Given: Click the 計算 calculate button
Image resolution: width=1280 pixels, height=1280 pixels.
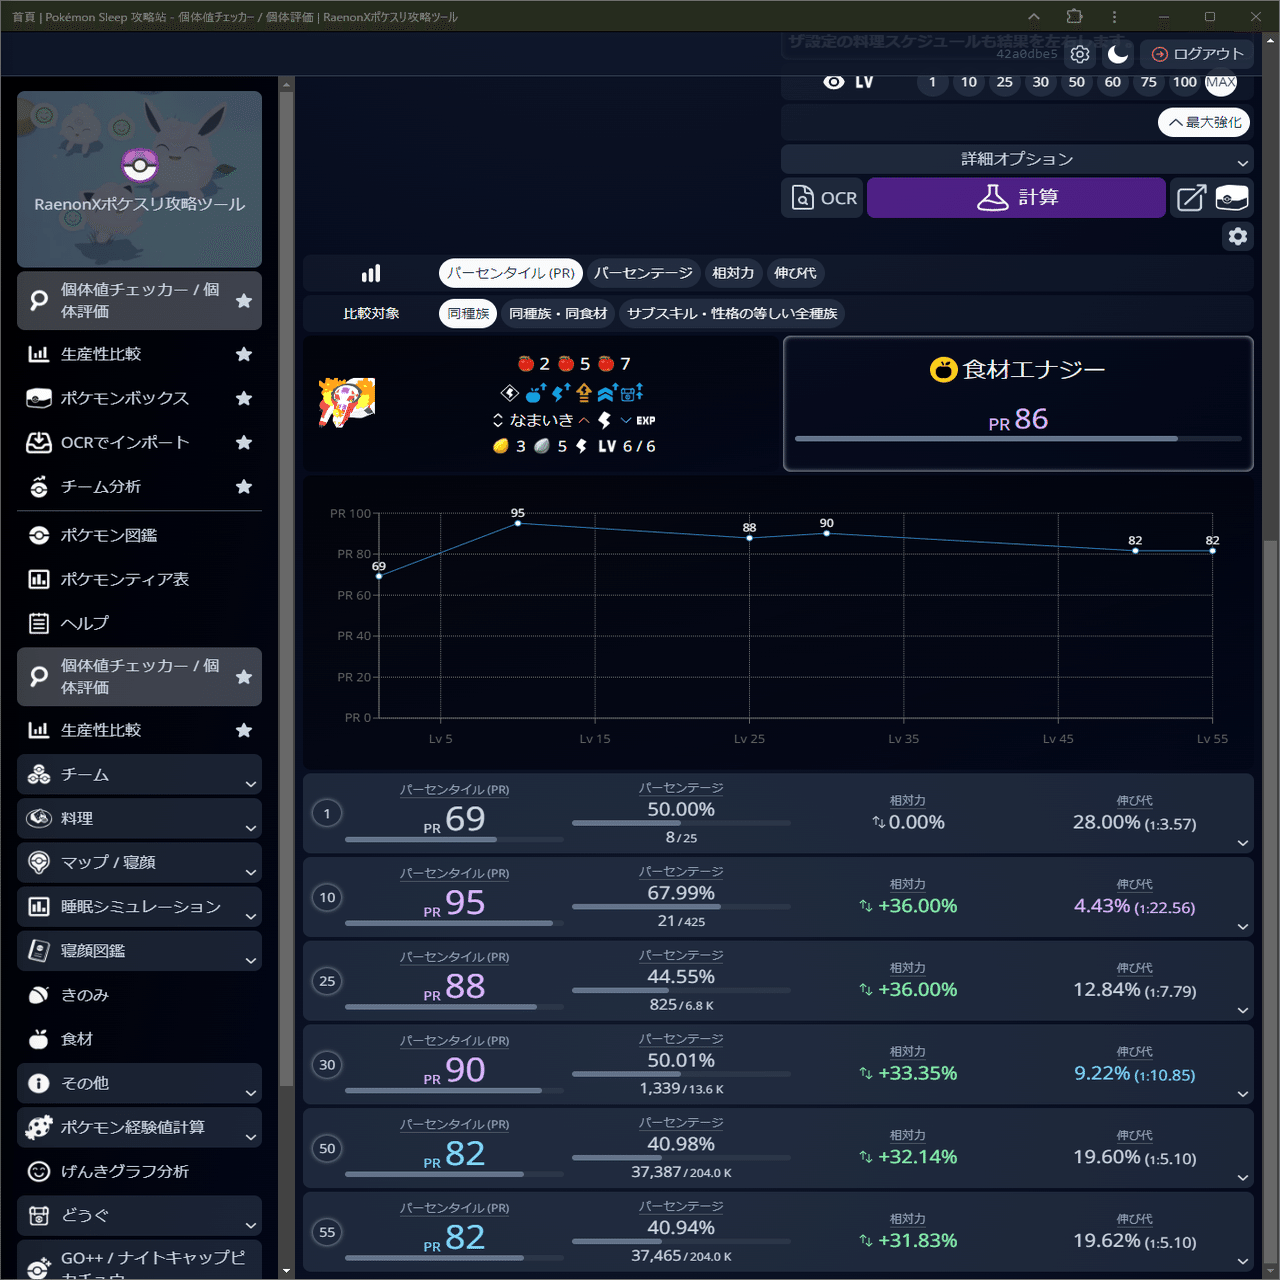Looking at the screenshot, I should [x=1016, y=198].
